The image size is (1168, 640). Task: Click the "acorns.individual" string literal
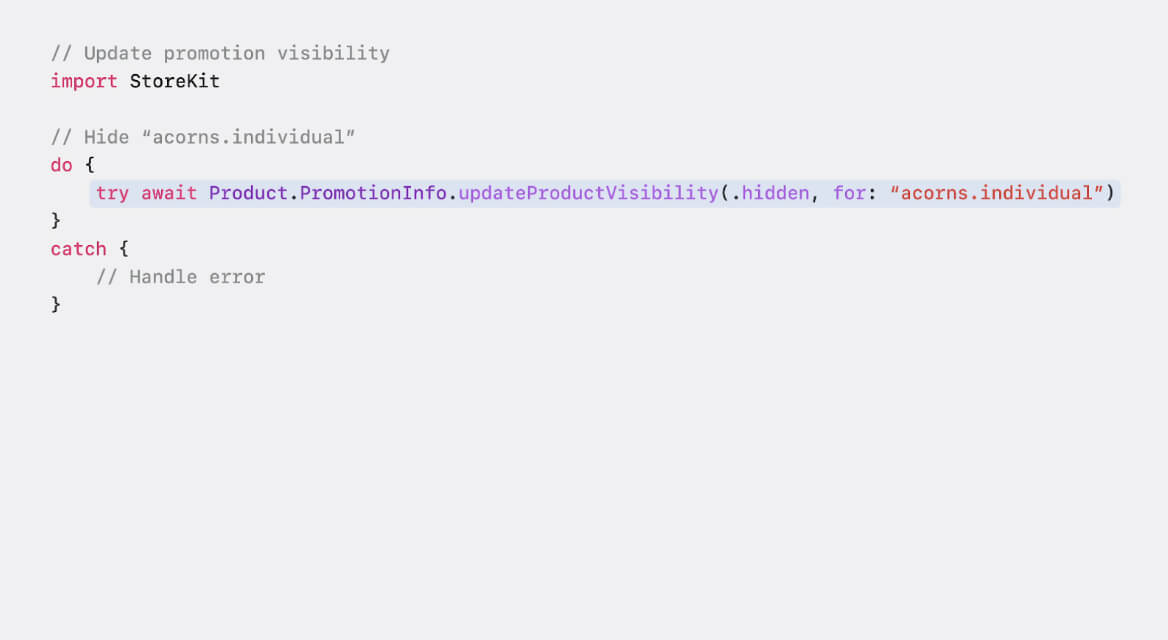point(996,194)
